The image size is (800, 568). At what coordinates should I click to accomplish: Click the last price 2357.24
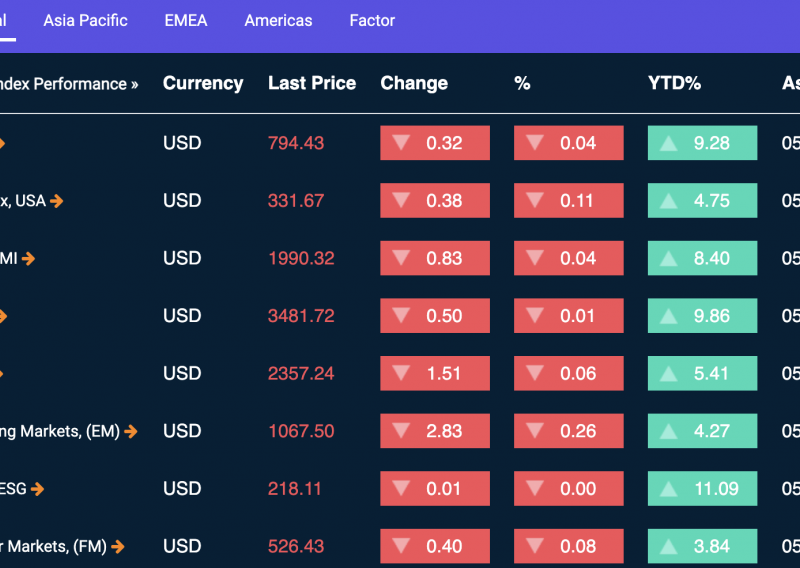(301, 374)
